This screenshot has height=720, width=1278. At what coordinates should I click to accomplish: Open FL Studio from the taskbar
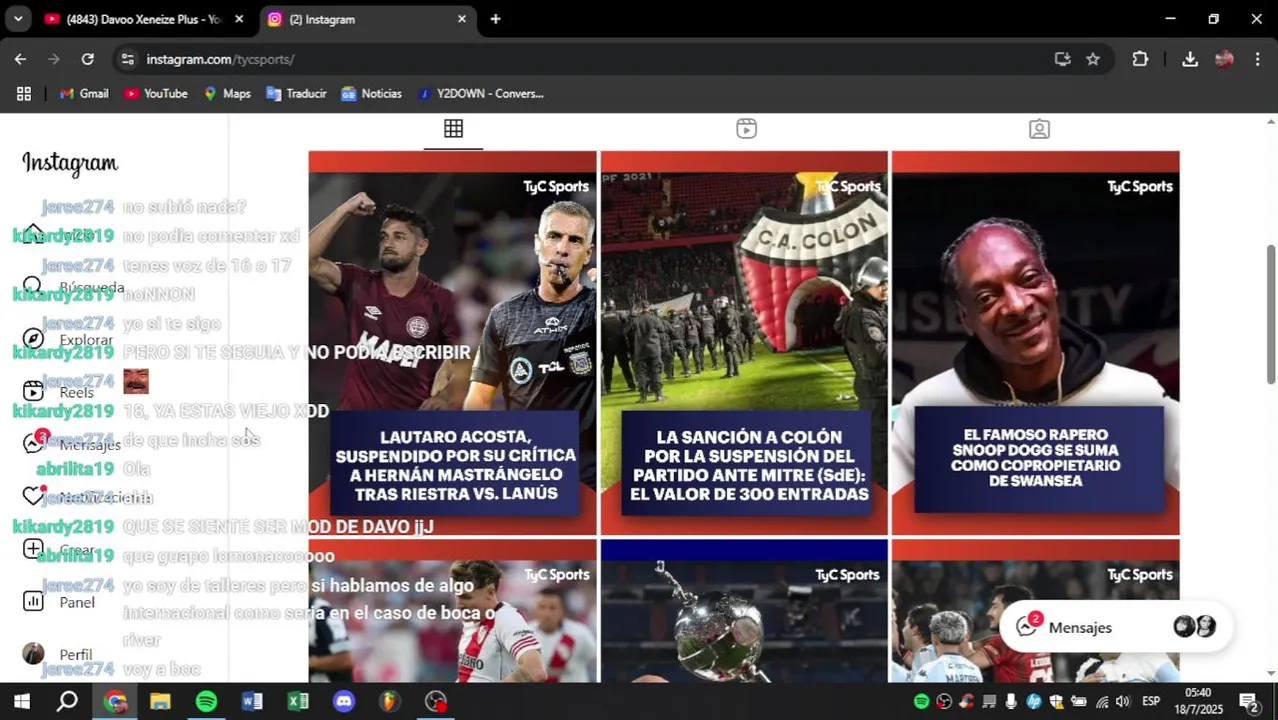(389, 701)
